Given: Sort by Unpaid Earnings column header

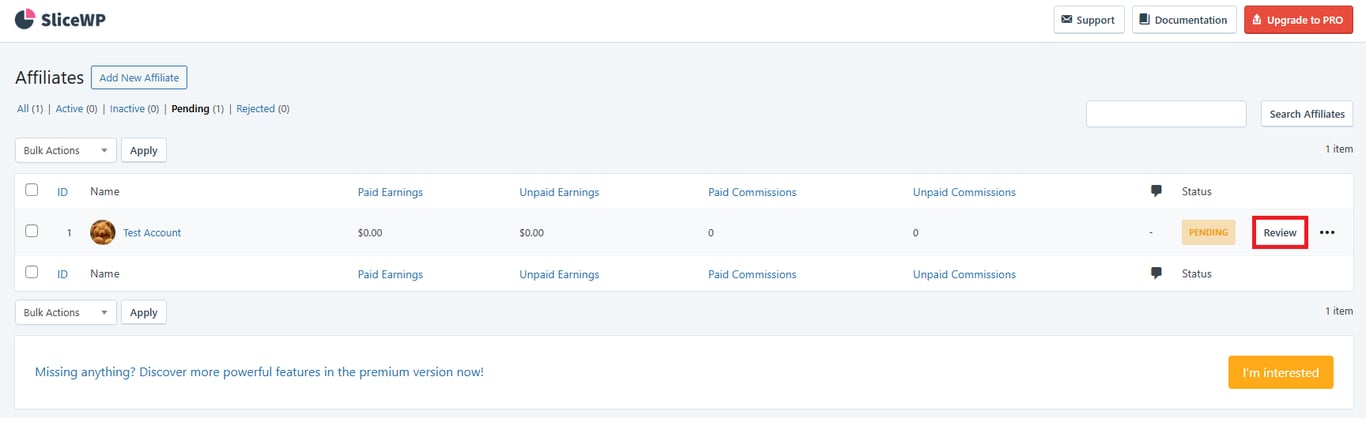Looking at the screenshot, I should pos(559,192).
